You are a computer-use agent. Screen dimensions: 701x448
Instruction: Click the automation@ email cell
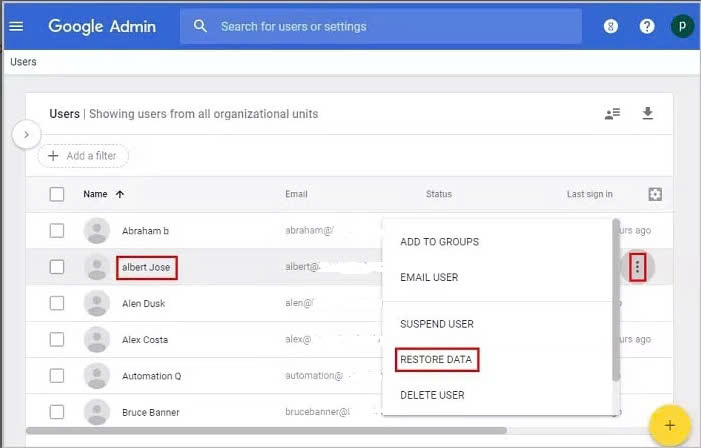coord(314,376)
